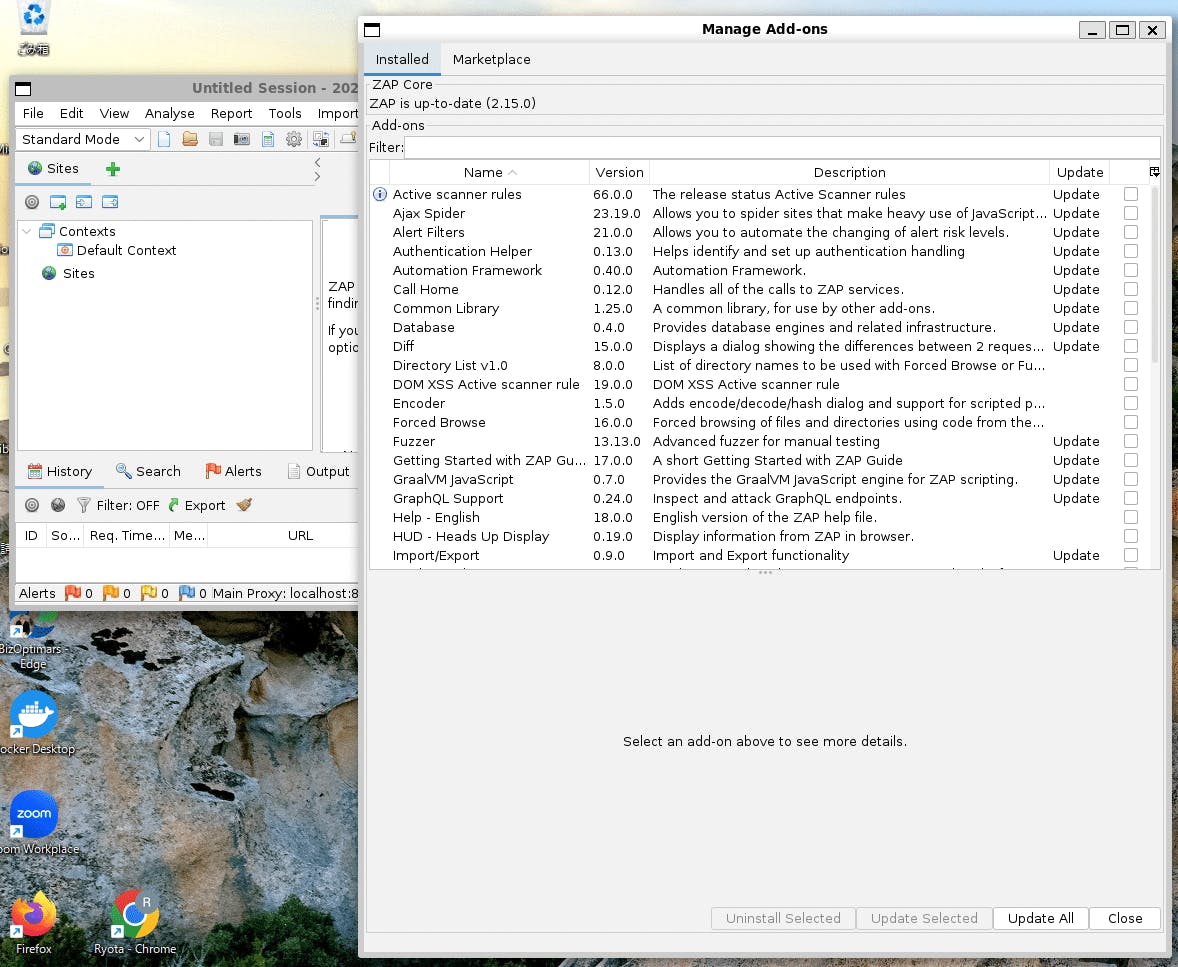1178x967 pixels.
Task: Switch to the Marketplace tab
Action: coord(491,60)
